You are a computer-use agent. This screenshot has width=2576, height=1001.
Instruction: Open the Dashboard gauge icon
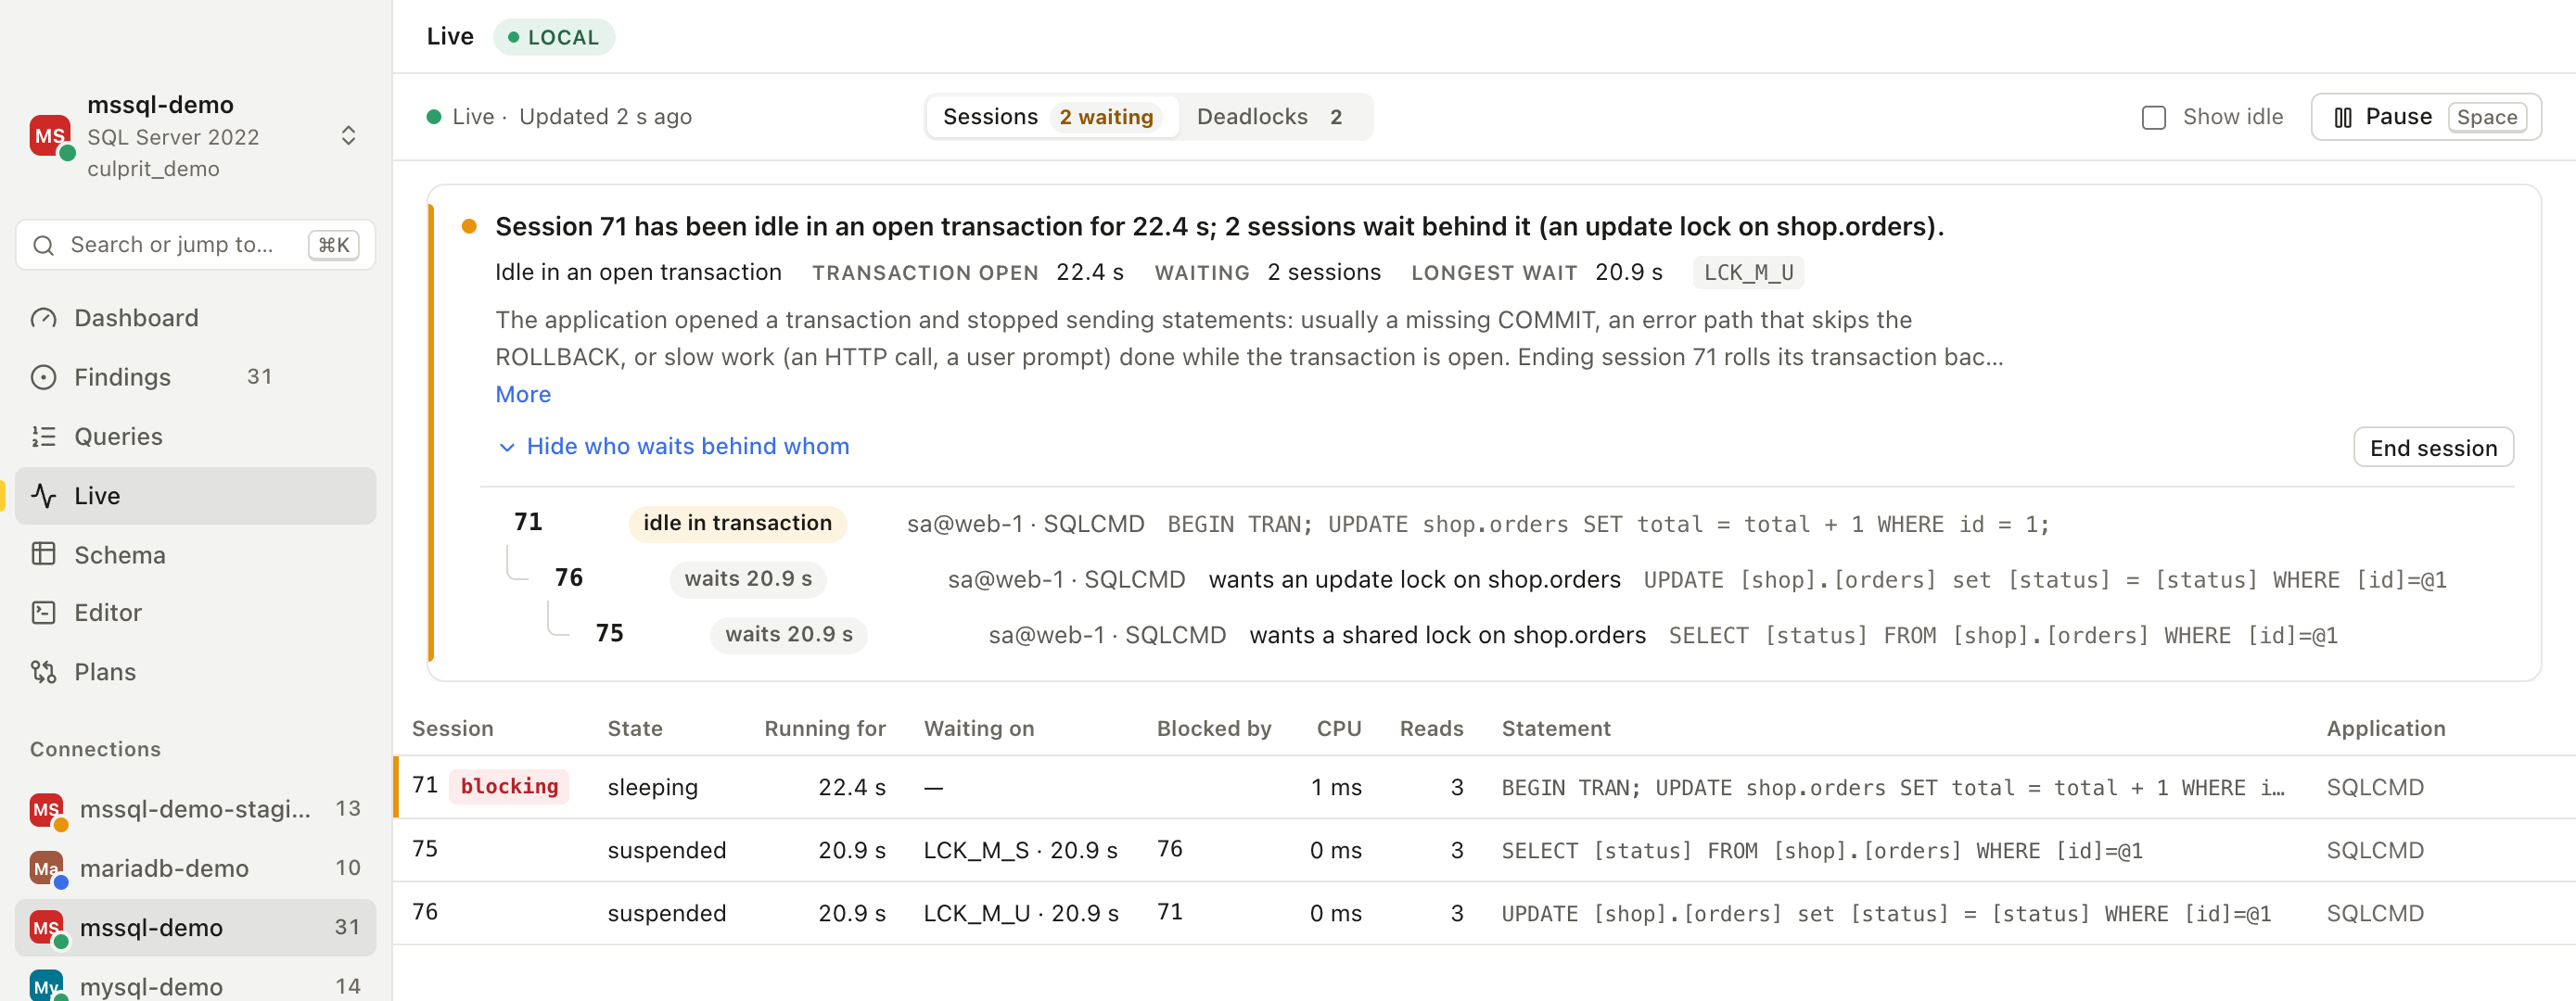click(43, 318)
